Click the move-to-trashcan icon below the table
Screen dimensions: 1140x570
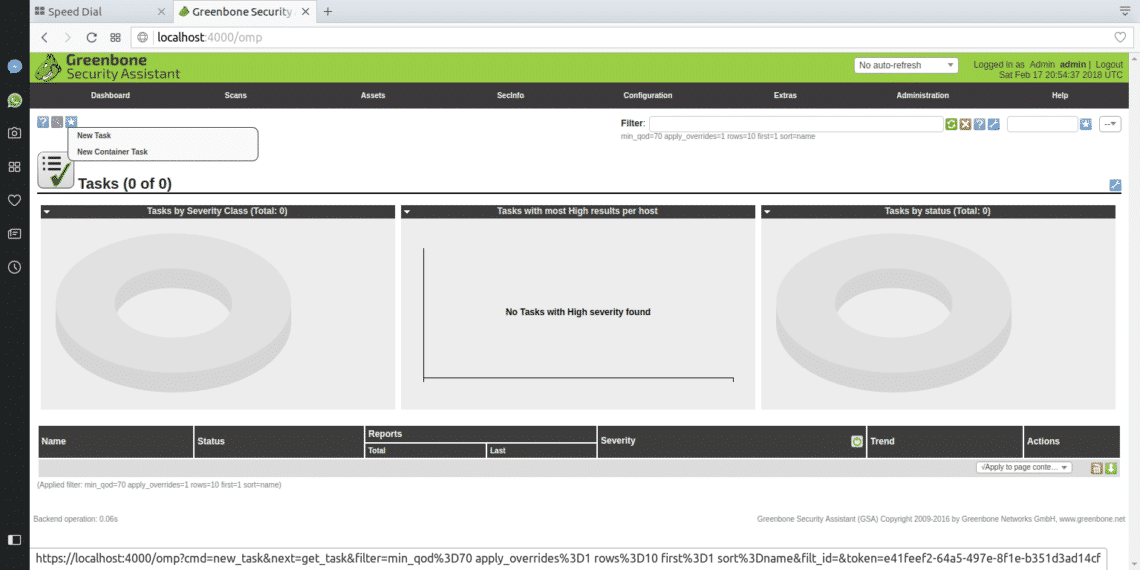click(1096, 468)
